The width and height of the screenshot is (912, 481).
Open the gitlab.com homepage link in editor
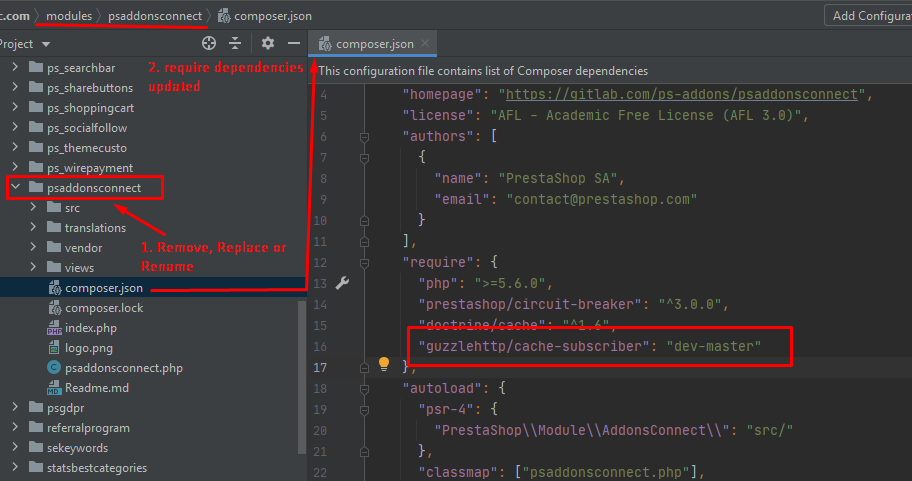(683, 94)
